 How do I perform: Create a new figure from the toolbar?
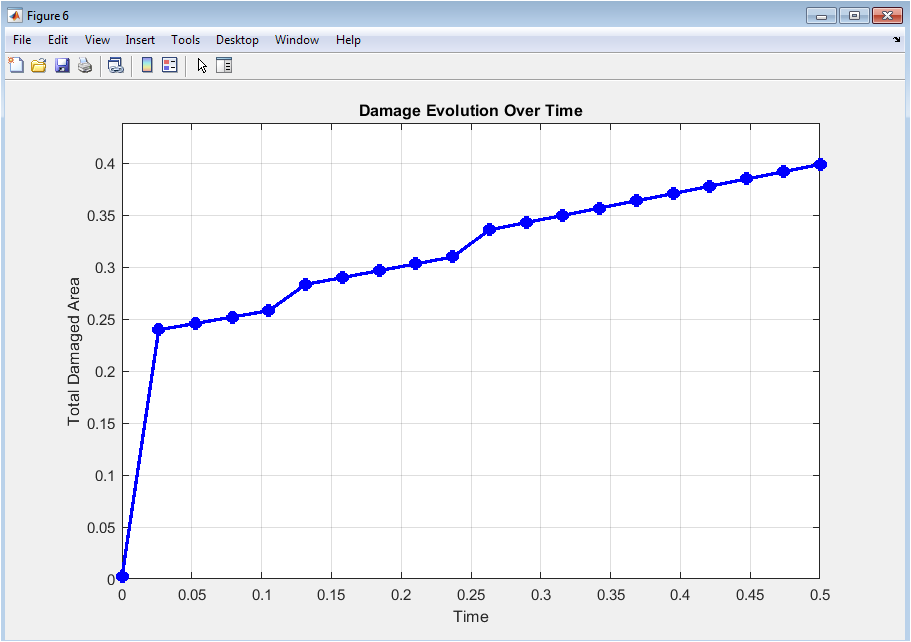point(15,66)
